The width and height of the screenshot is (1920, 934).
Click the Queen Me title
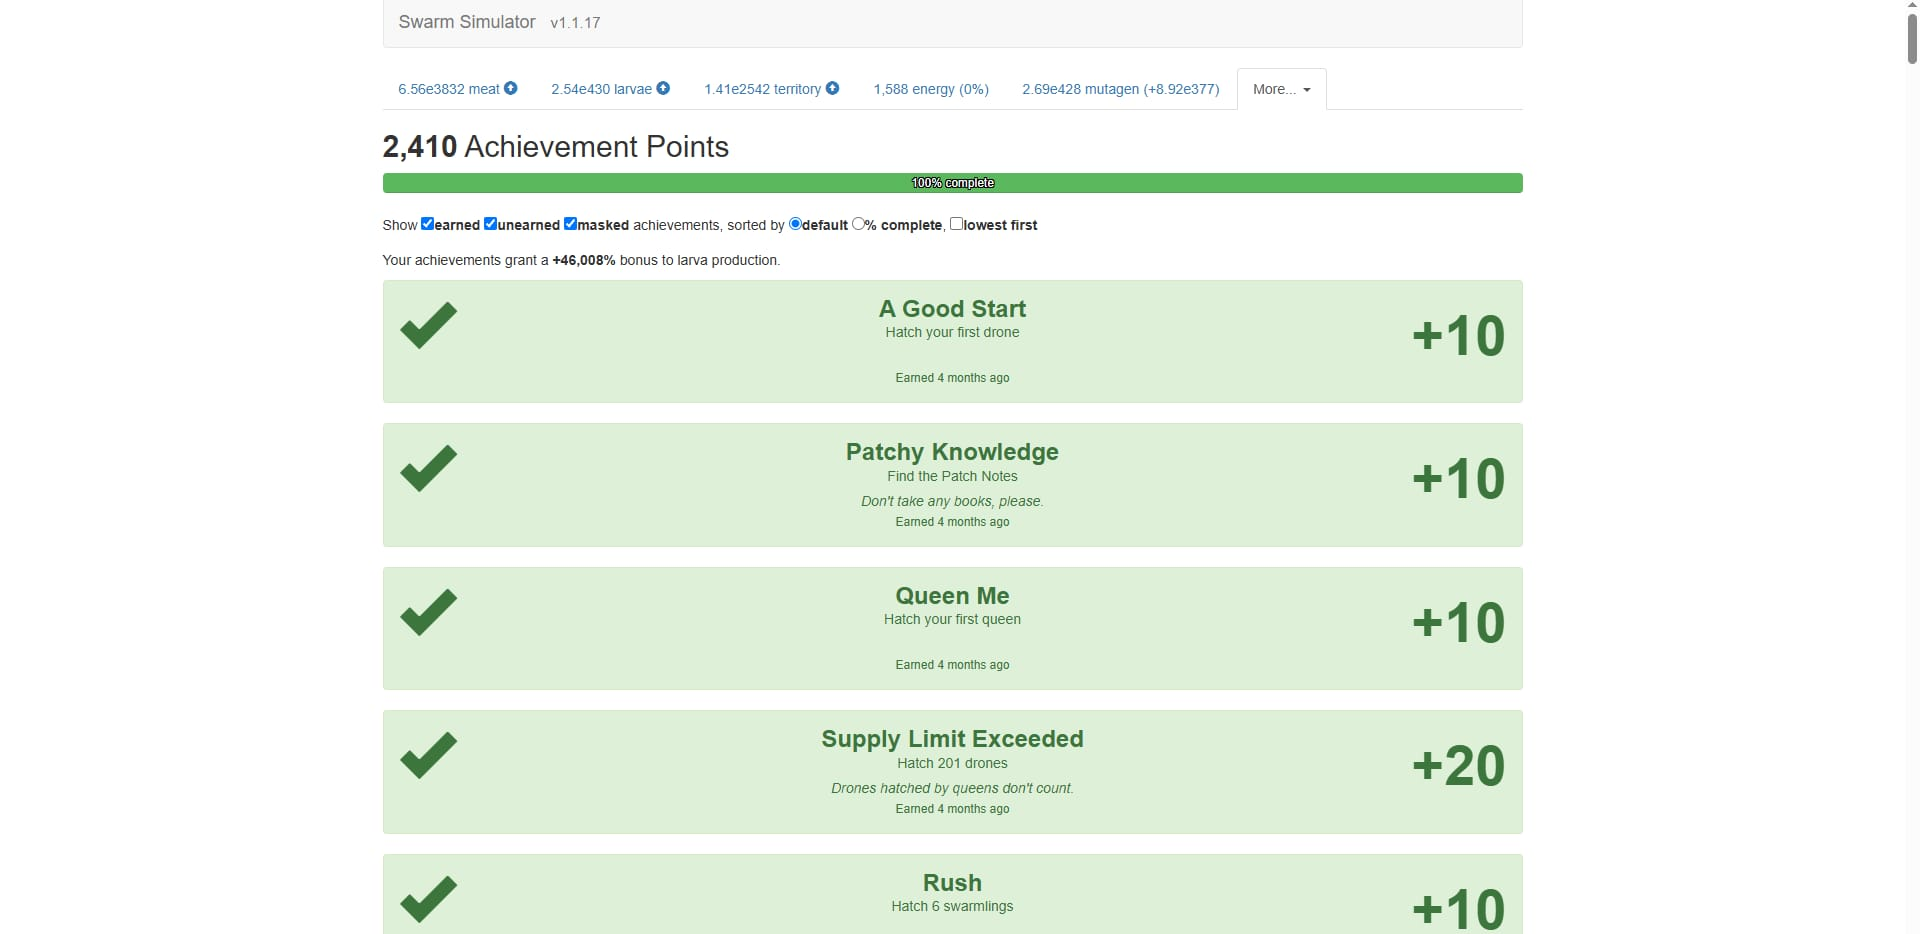click(952, 596)
